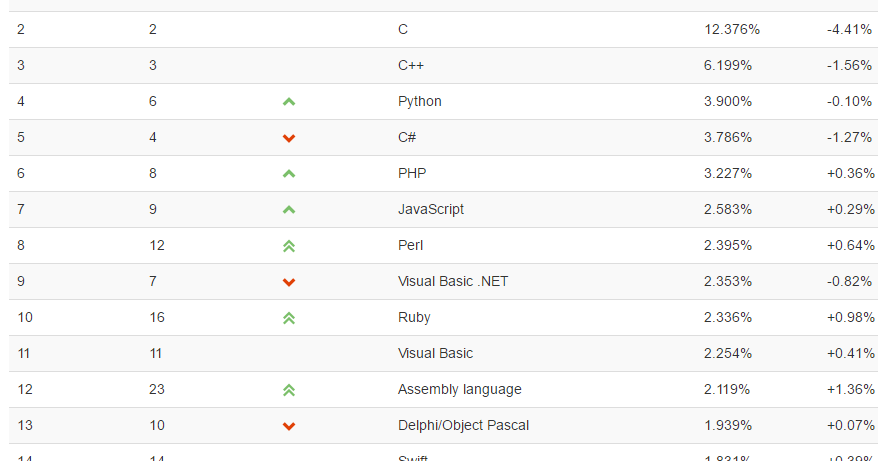Click the JavaScript language name
This screenshot has height=461, width=878.
click(x=431, y=209)
